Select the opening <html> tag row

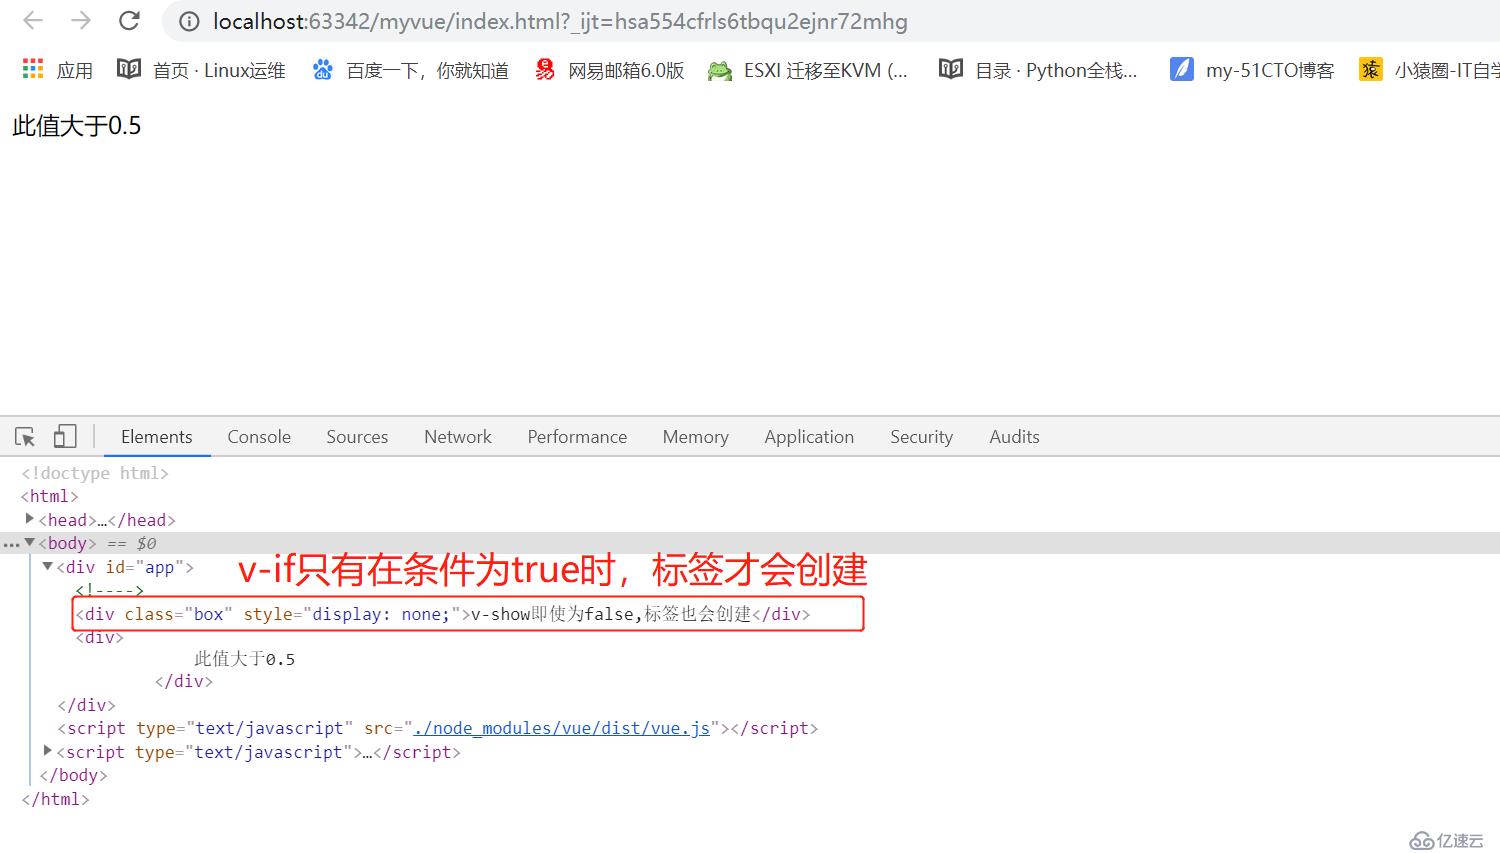click(x=49, y=496)
